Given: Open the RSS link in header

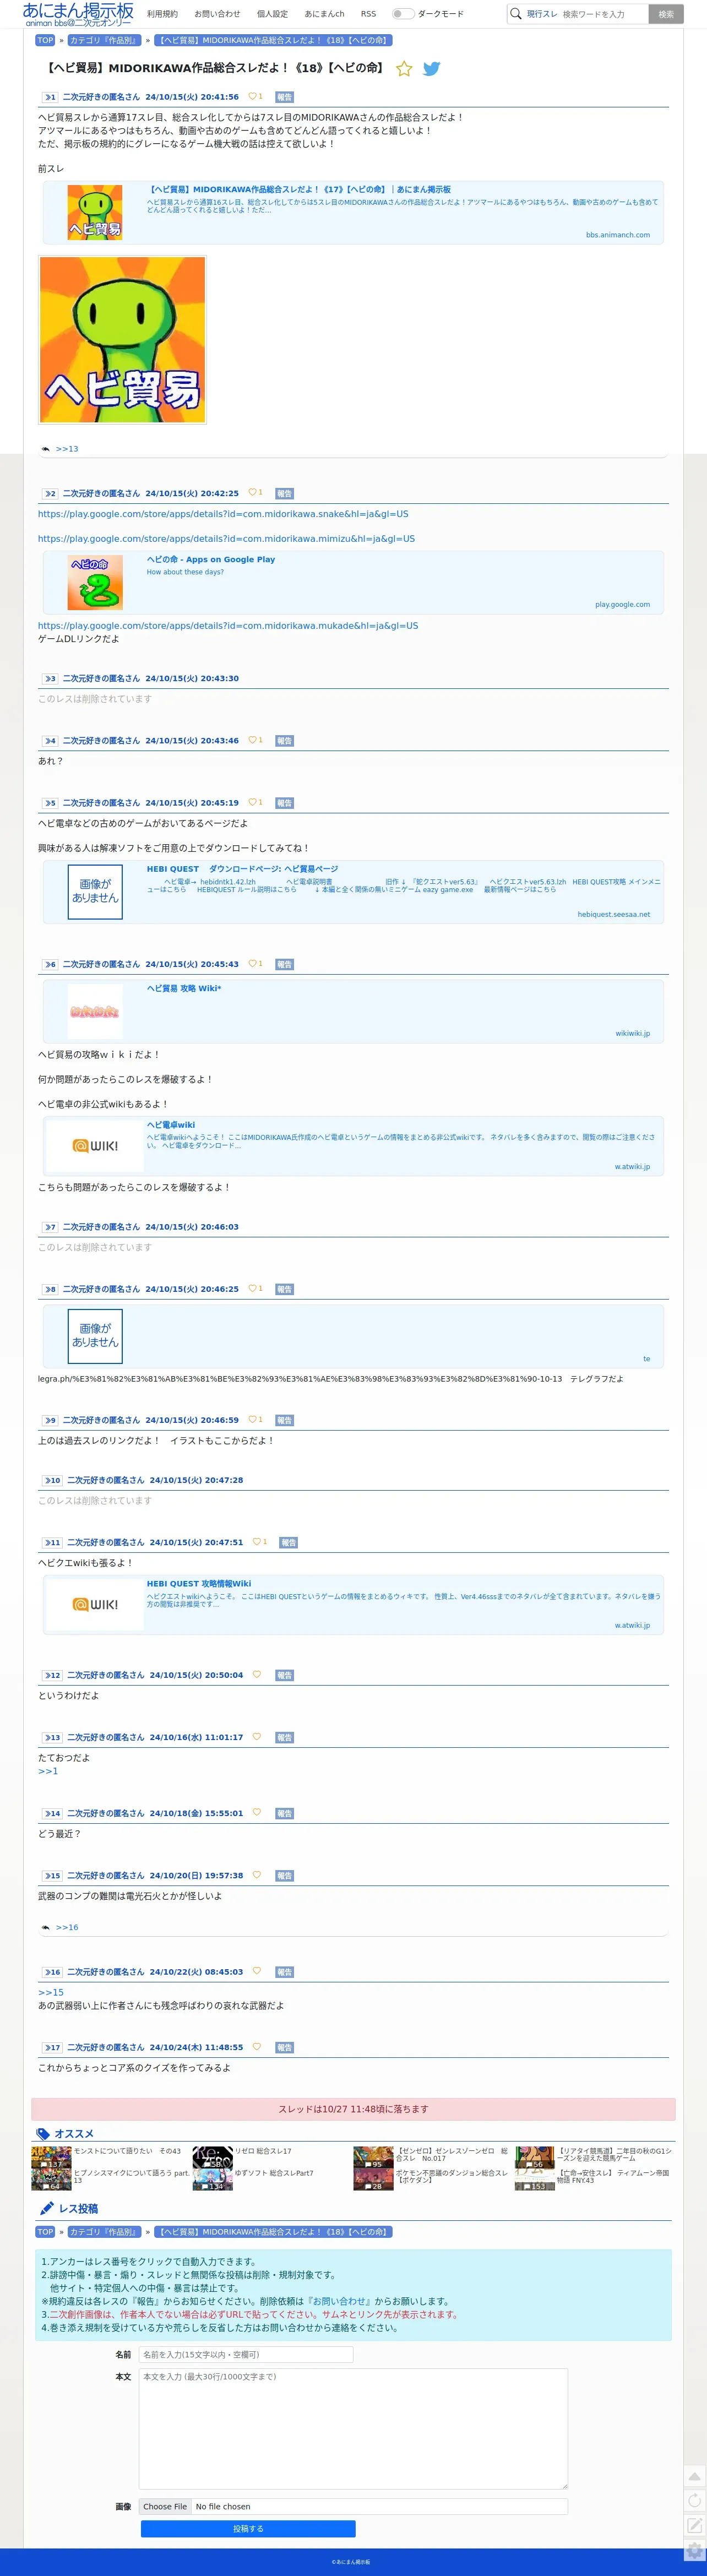Looking at the screenshot, I should click(368, 14).
